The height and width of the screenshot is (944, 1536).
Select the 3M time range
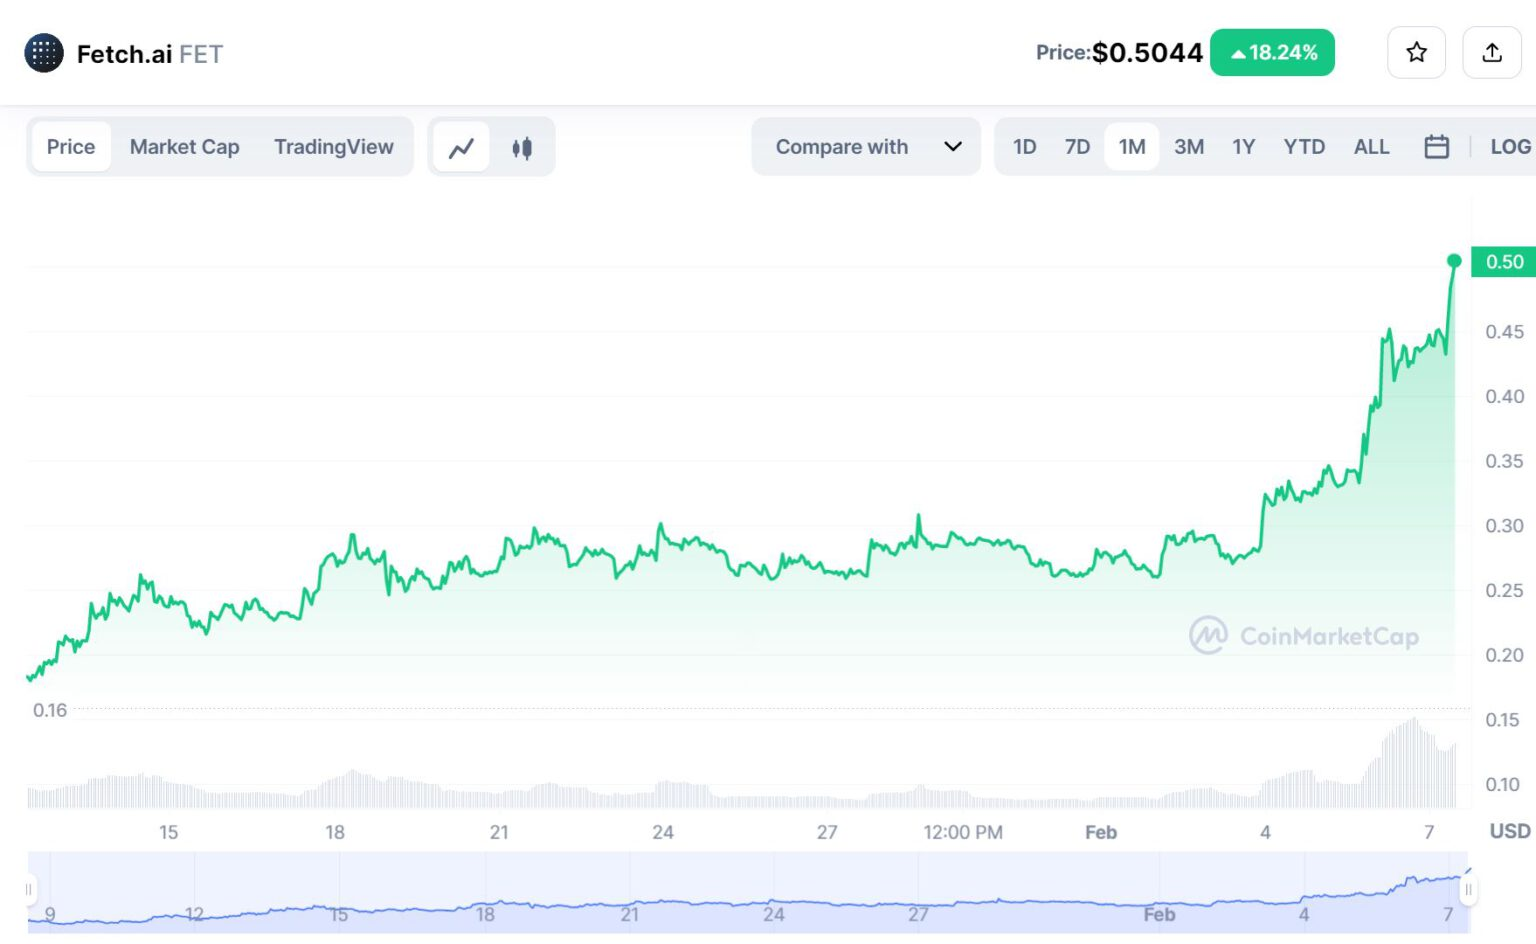click(1188, 147)
